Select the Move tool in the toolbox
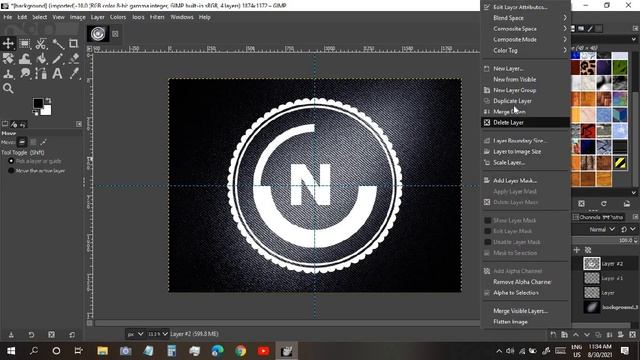Viewport: 640px width, 360px height. pos(8,43)
